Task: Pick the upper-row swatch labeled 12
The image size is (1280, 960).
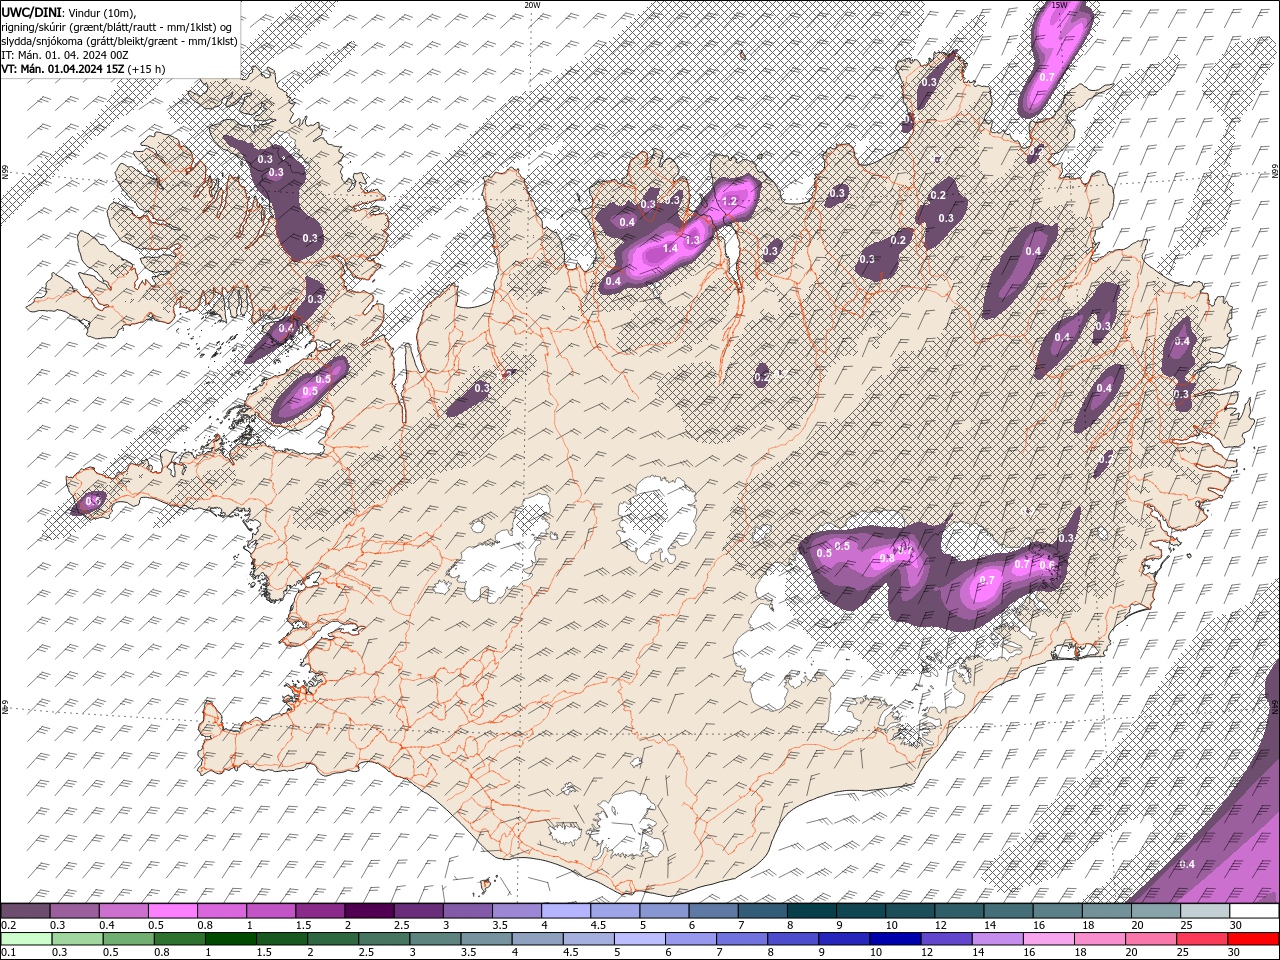Action: pos(959,911)
